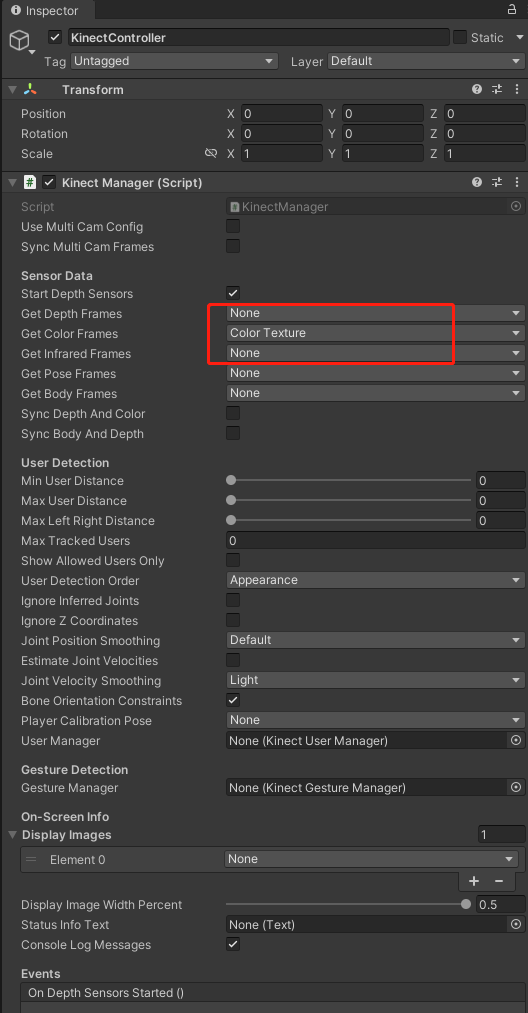Enable Ignore Z Coordinates checkbox
This screenshot has height=1013, width=528.
233,620
